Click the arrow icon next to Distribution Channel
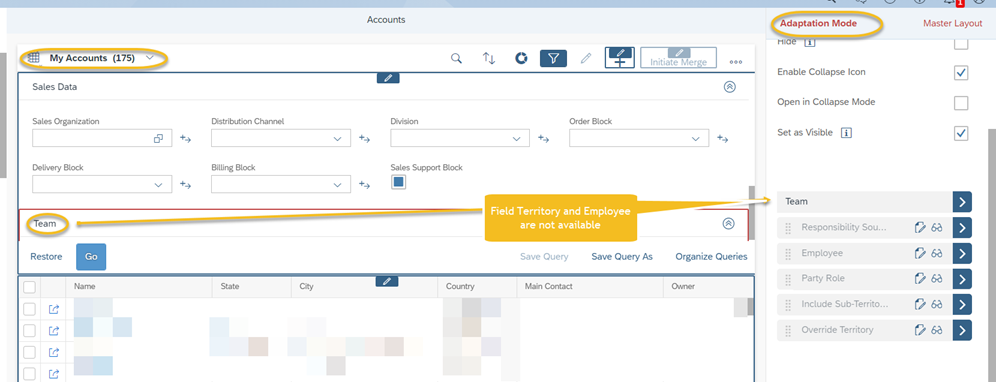This screenshot has width=996, height=382. coord(365,139)
